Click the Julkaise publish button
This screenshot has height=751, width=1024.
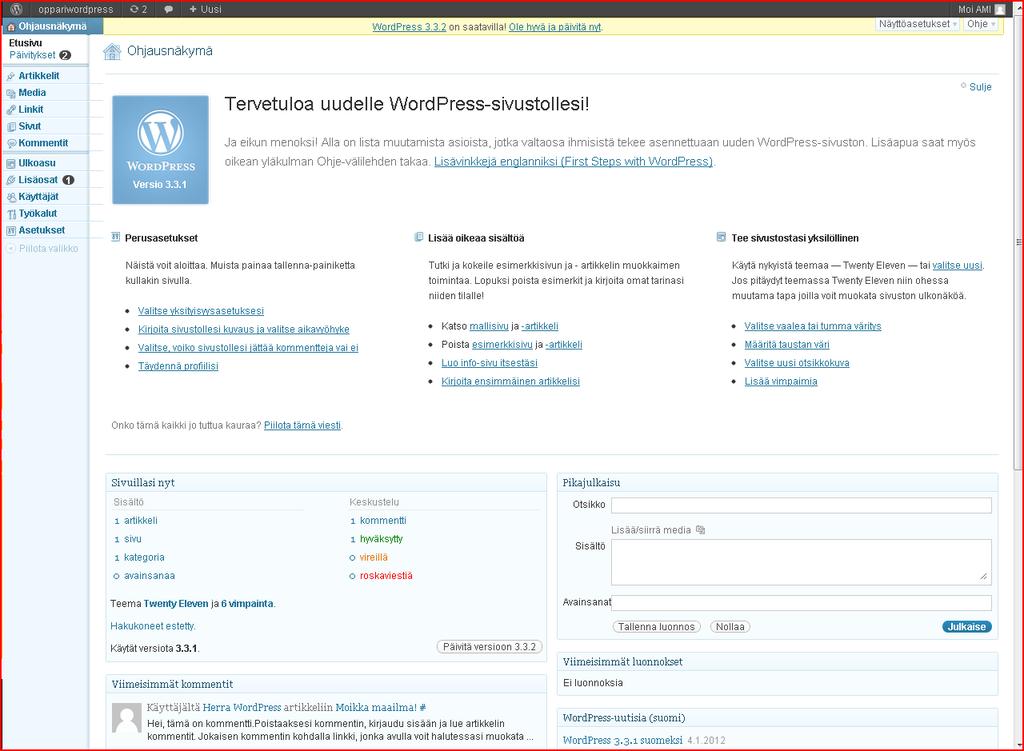[967, 627]
